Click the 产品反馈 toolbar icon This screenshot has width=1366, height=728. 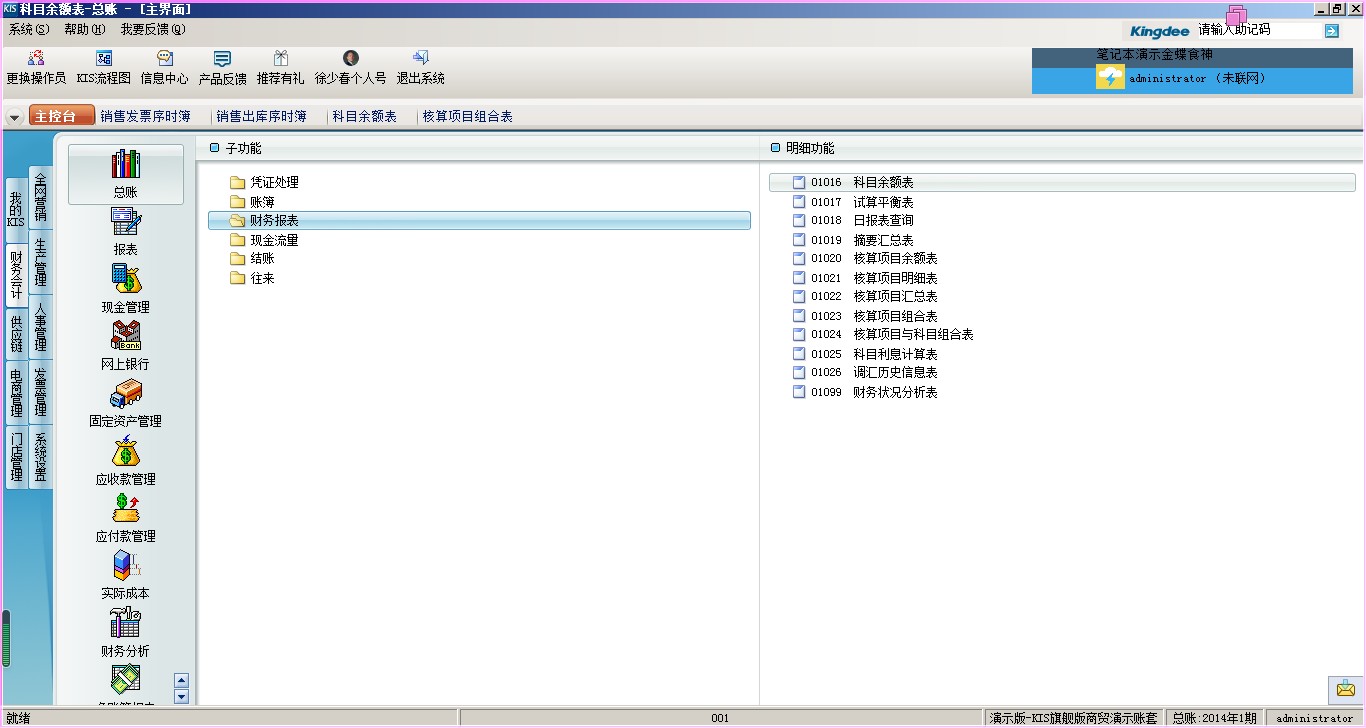point(222,67)
